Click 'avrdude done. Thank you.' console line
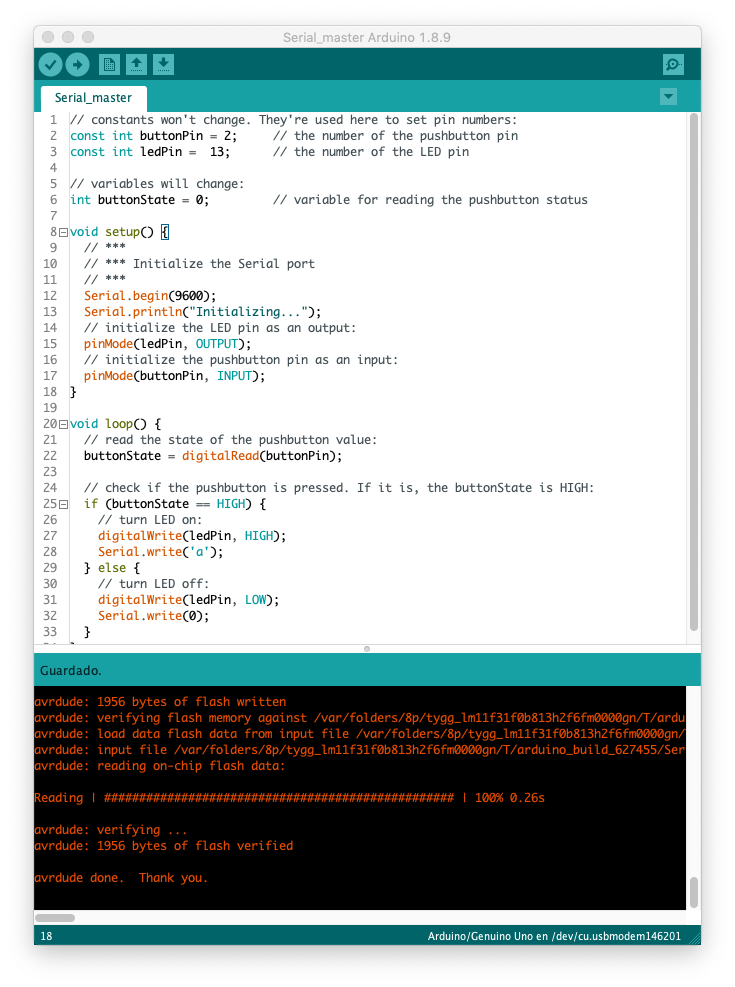Screen dimensions: 735x987 point(121,878)
